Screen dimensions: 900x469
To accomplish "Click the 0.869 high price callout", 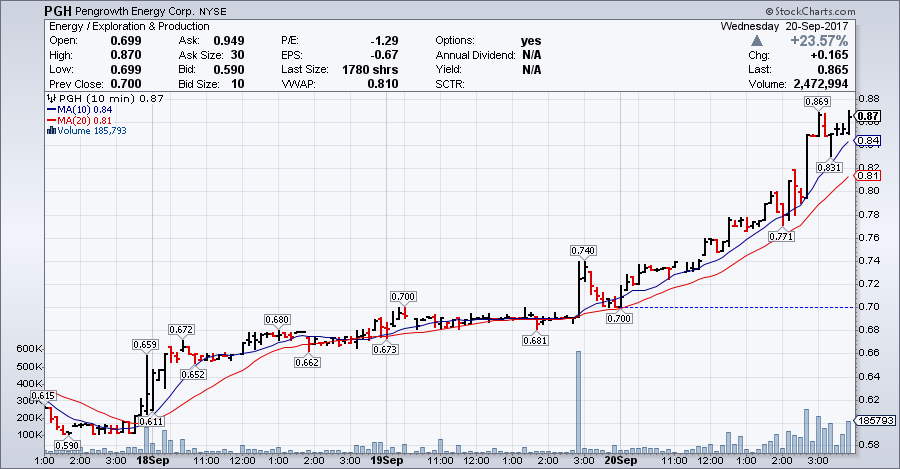I will pyautogui.click(x=817, y=103).
